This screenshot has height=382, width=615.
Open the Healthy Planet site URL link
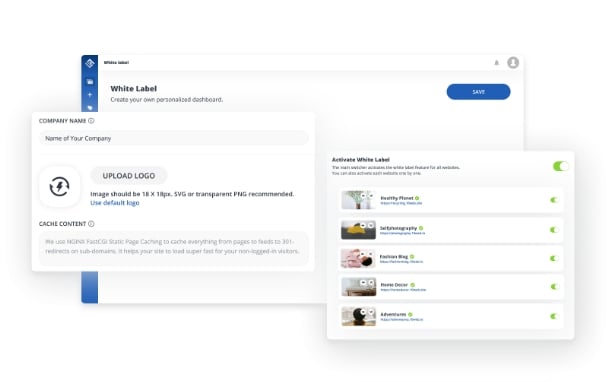pos(401,204)
